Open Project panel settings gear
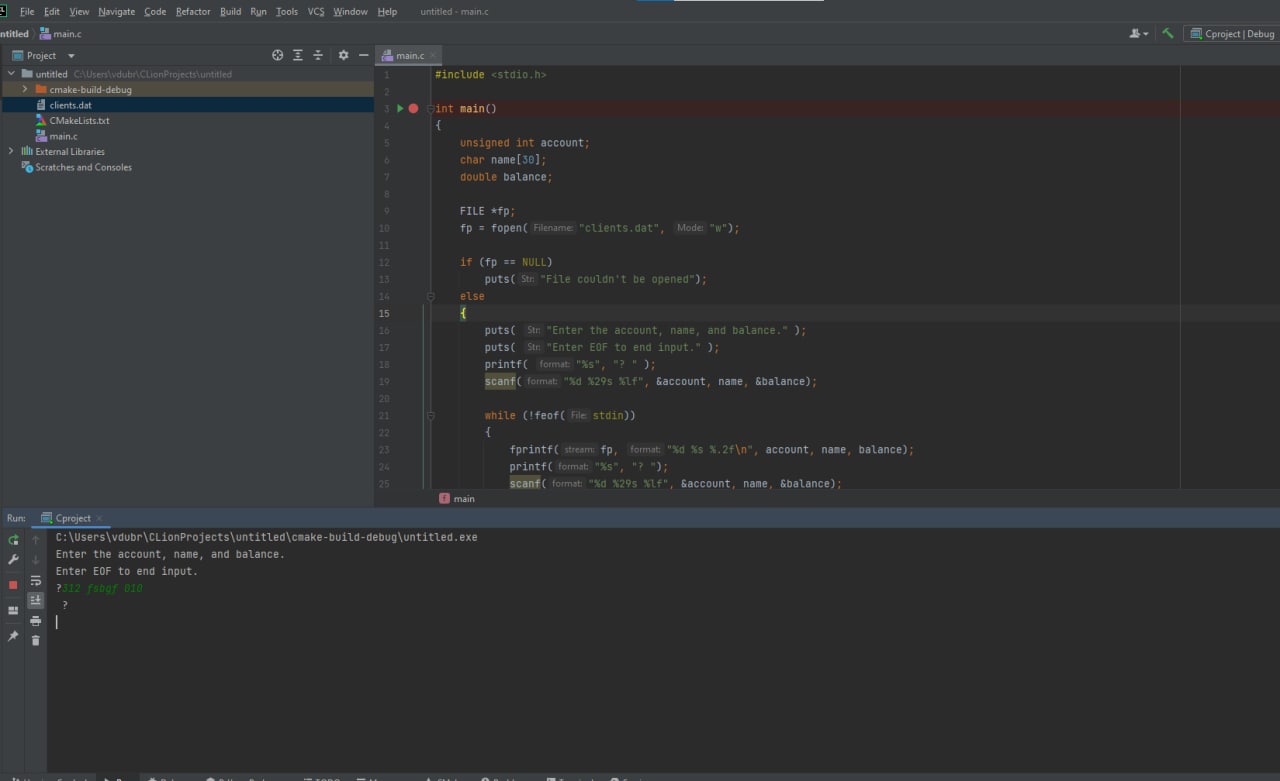 coord(343,55)
